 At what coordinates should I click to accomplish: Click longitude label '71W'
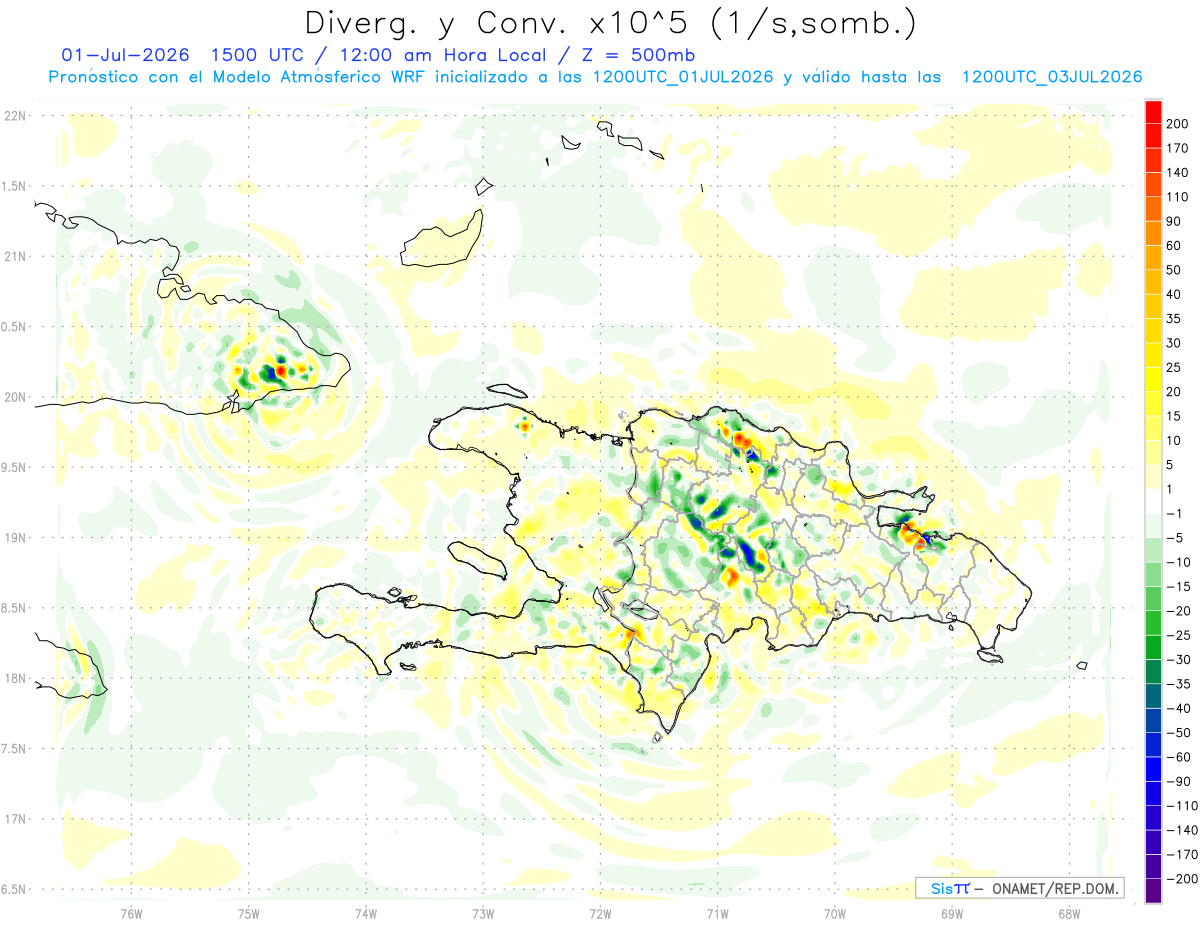pyautogui.click(x=717, y=912)
